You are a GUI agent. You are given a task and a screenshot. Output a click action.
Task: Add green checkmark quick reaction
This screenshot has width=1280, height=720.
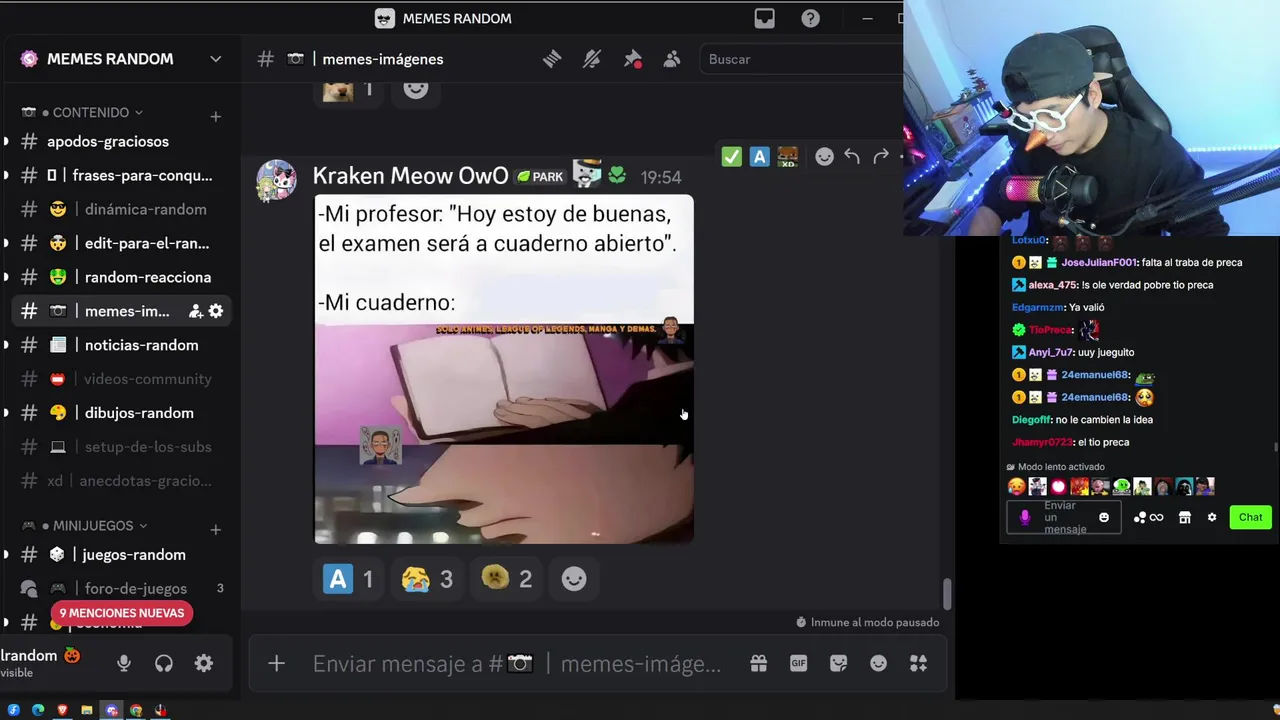pyautogui.click(x=732, y=156)
